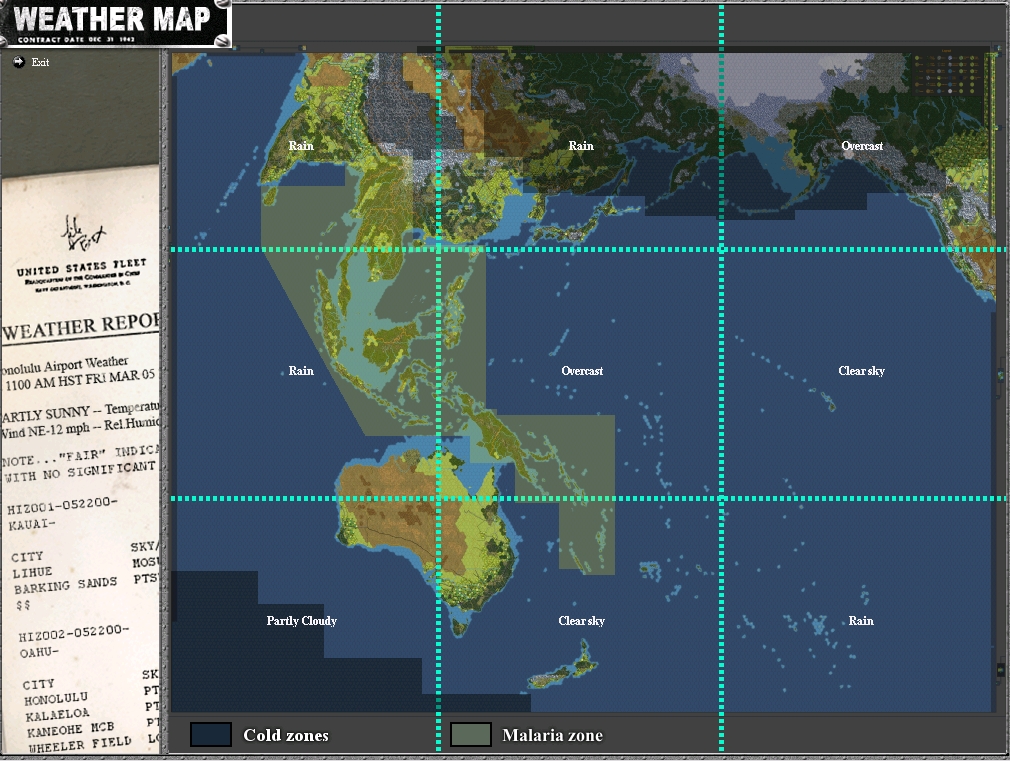1010x761 pixels.
Task: Click the "Malaria zone" legend label
Action: 553,735
